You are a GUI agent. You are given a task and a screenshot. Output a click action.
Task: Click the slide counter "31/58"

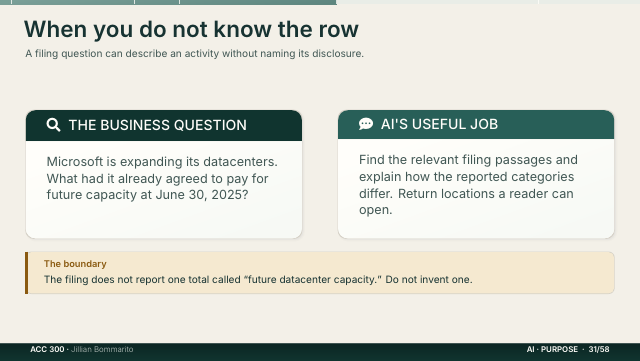click(x=599, y=349)
